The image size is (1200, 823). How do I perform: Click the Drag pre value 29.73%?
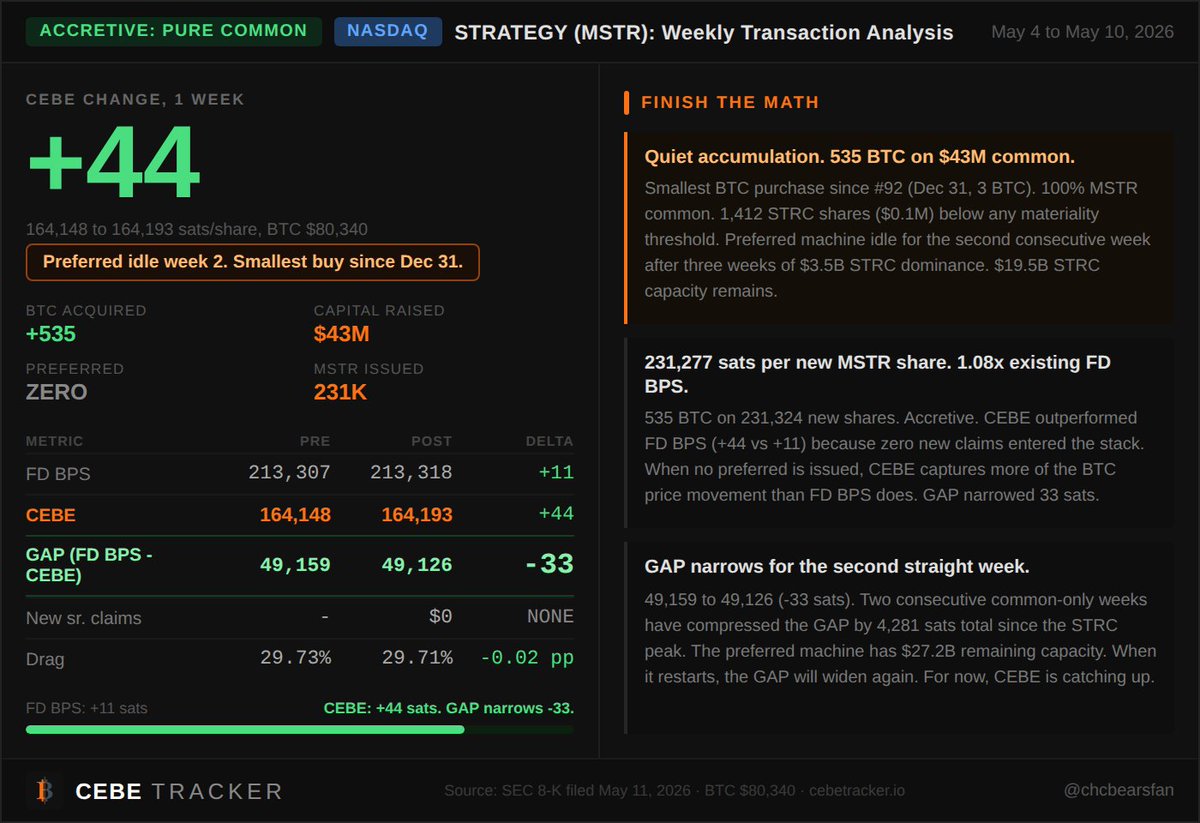[x=295, y=659]
